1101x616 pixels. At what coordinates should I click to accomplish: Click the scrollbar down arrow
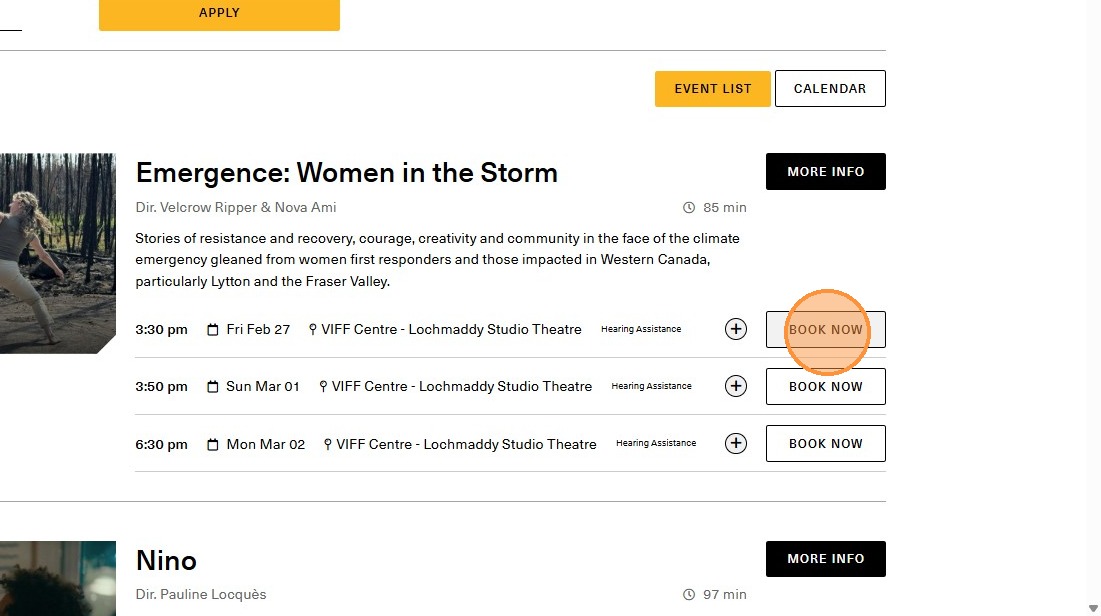pyautogui.click(x=1092, y=608)
